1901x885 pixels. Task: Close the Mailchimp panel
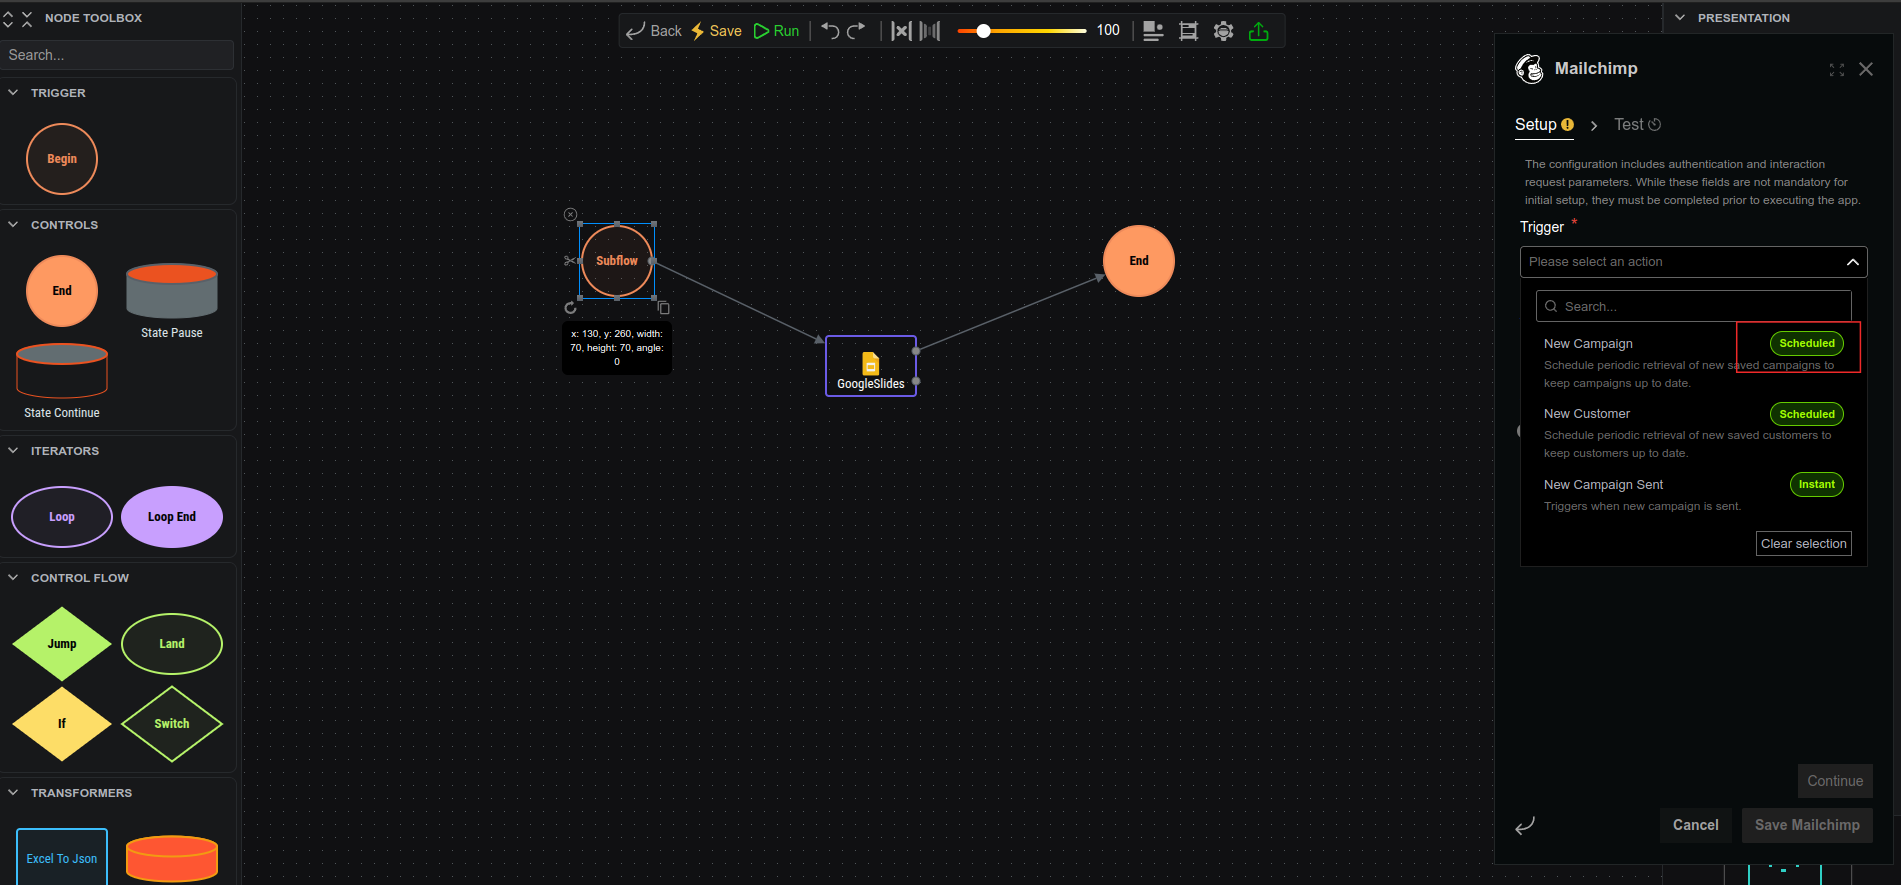click(x=1865, y=69)
